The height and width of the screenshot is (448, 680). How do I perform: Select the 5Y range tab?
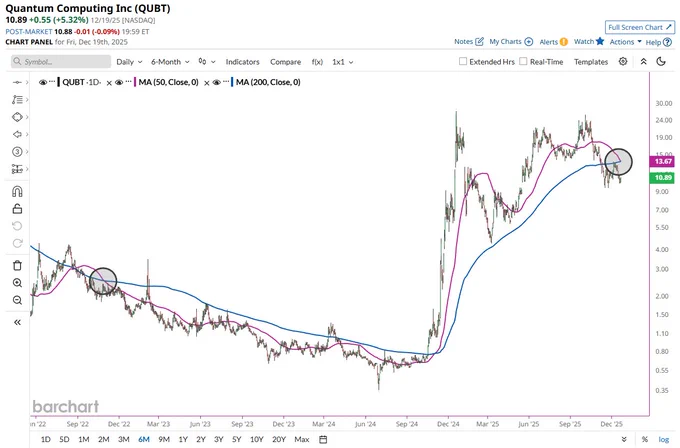(236, 439)
